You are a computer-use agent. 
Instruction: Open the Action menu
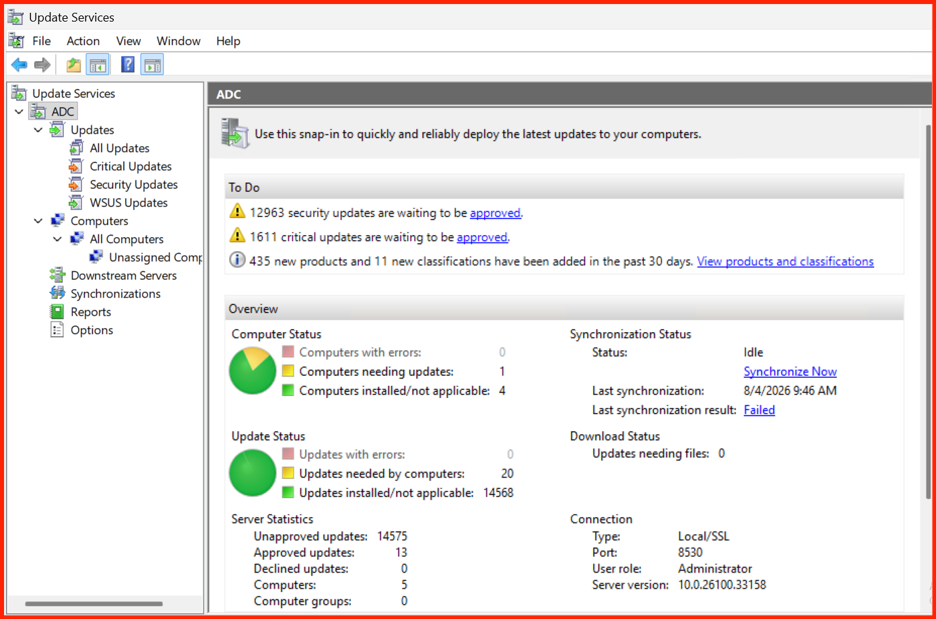(83, 41)
